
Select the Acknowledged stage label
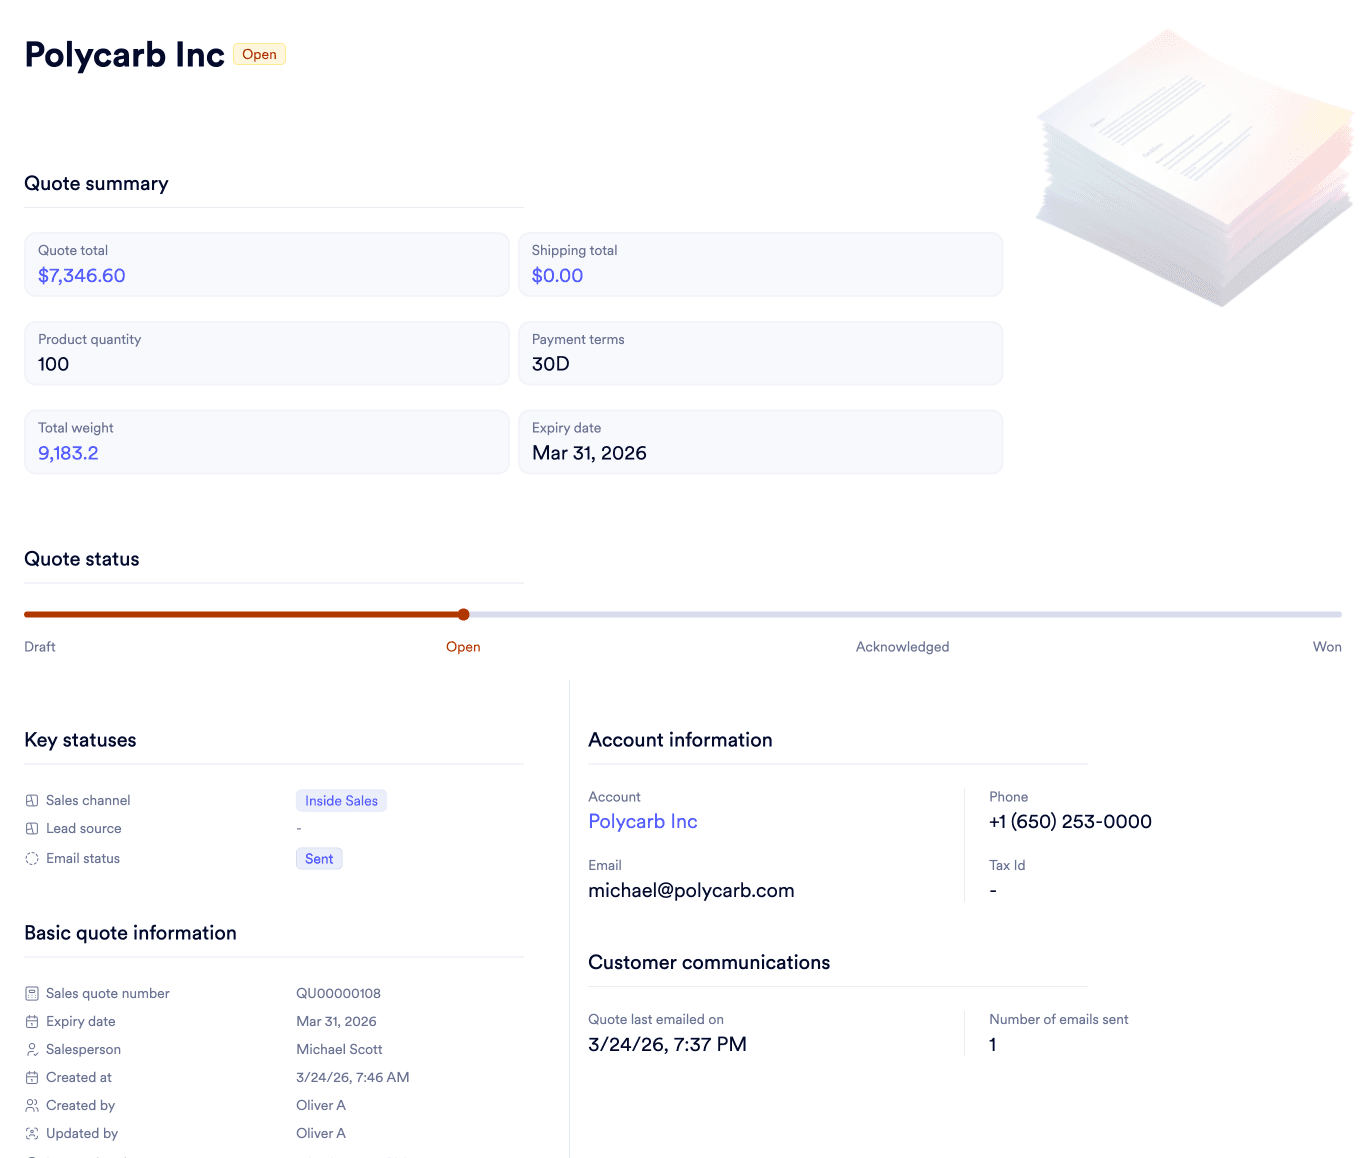(x=902, y=646)
